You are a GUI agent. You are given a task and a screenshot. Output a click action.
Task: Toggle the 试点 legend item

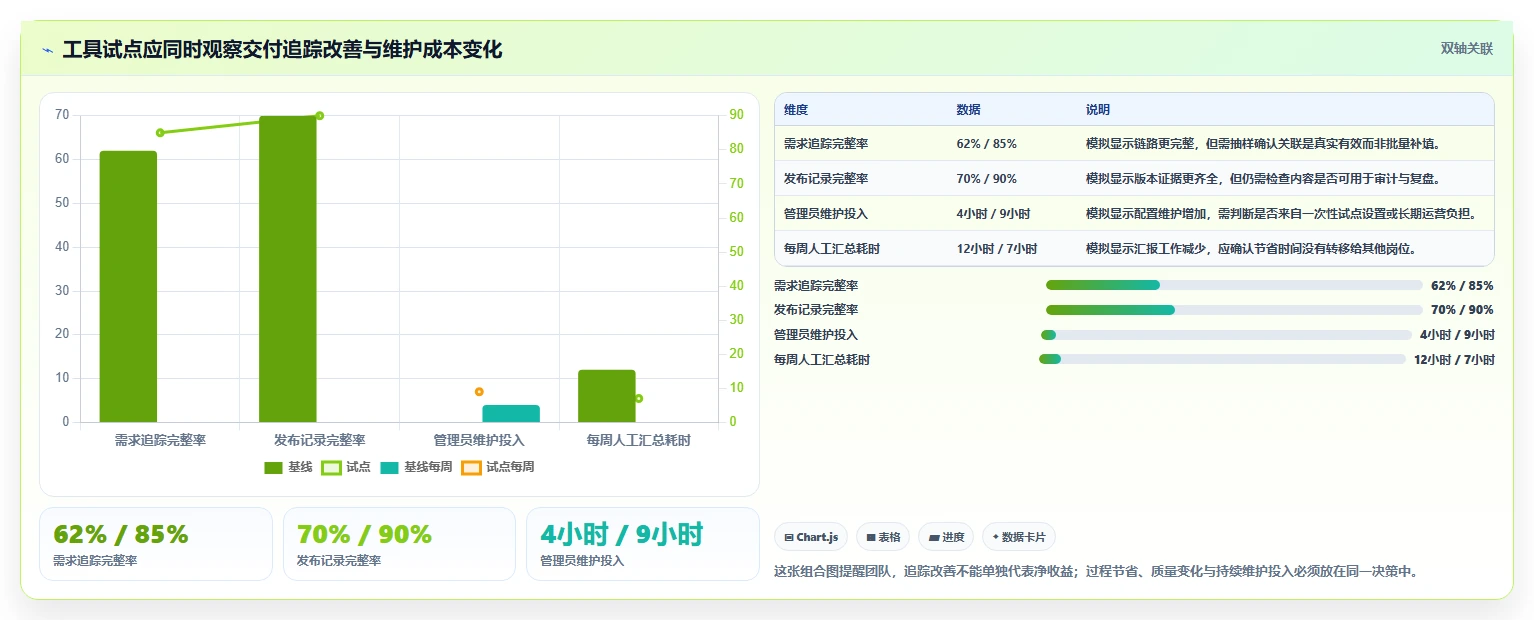pos(345,467)
